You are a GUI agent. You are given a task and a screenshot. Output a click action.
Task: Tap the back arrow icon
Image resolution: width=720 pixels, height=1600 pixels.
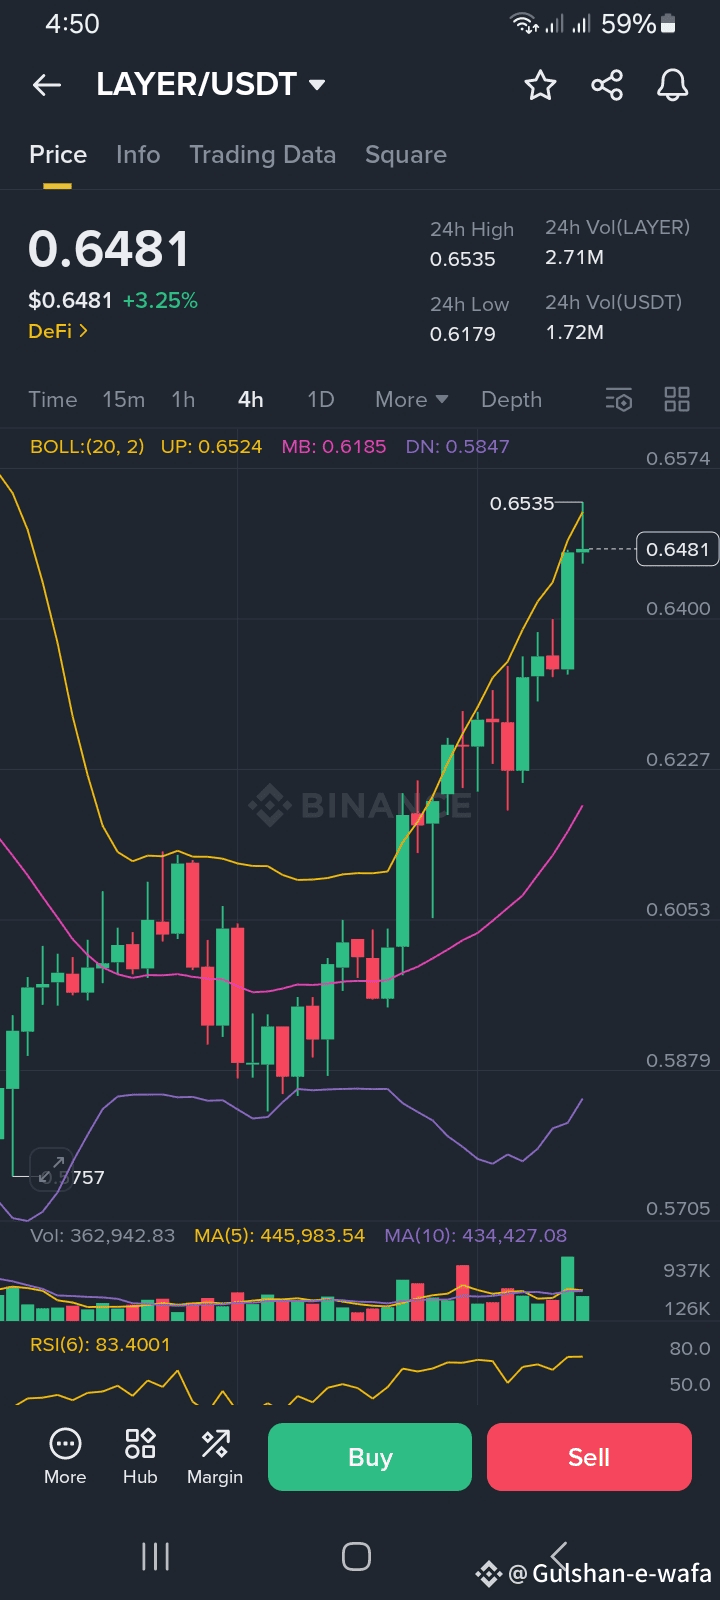point(47,85)
